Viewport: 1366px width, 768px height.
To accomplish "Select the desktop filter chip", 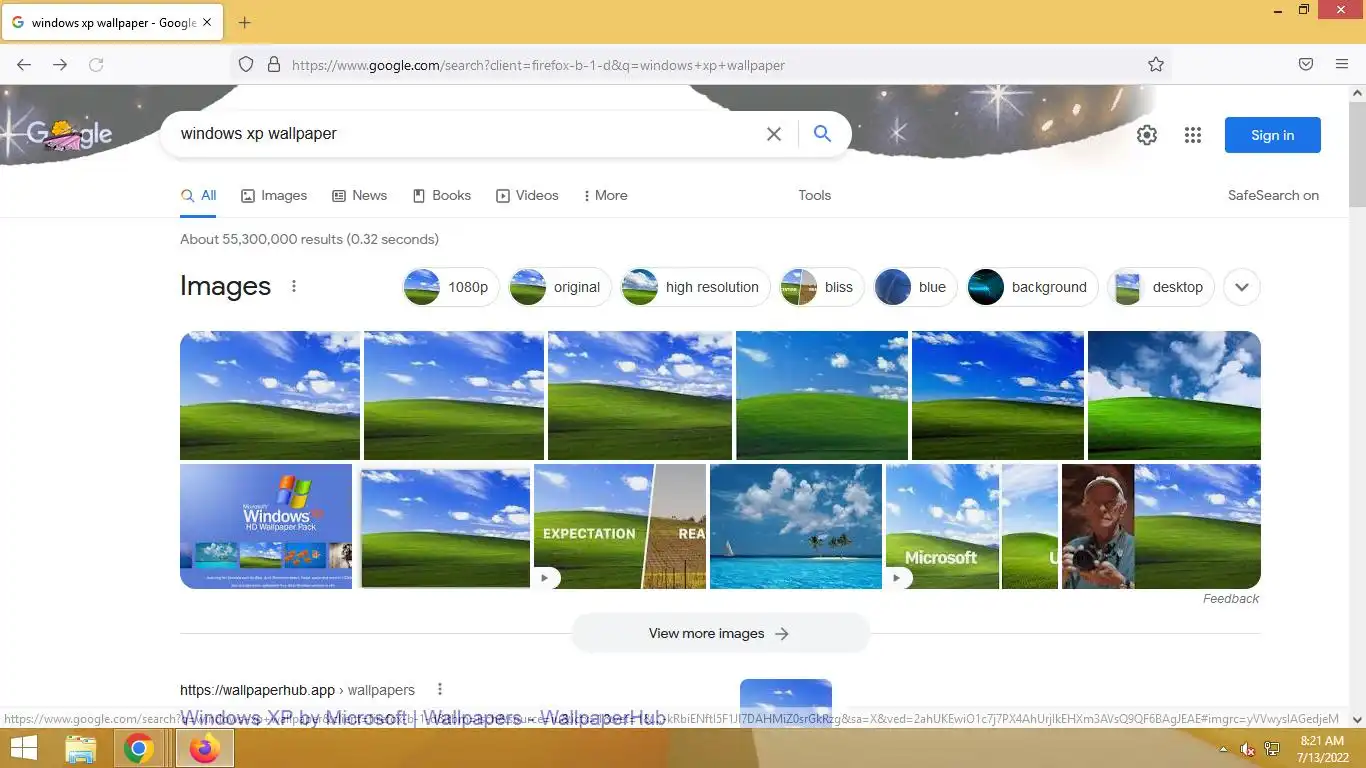I will [1161, 287].
